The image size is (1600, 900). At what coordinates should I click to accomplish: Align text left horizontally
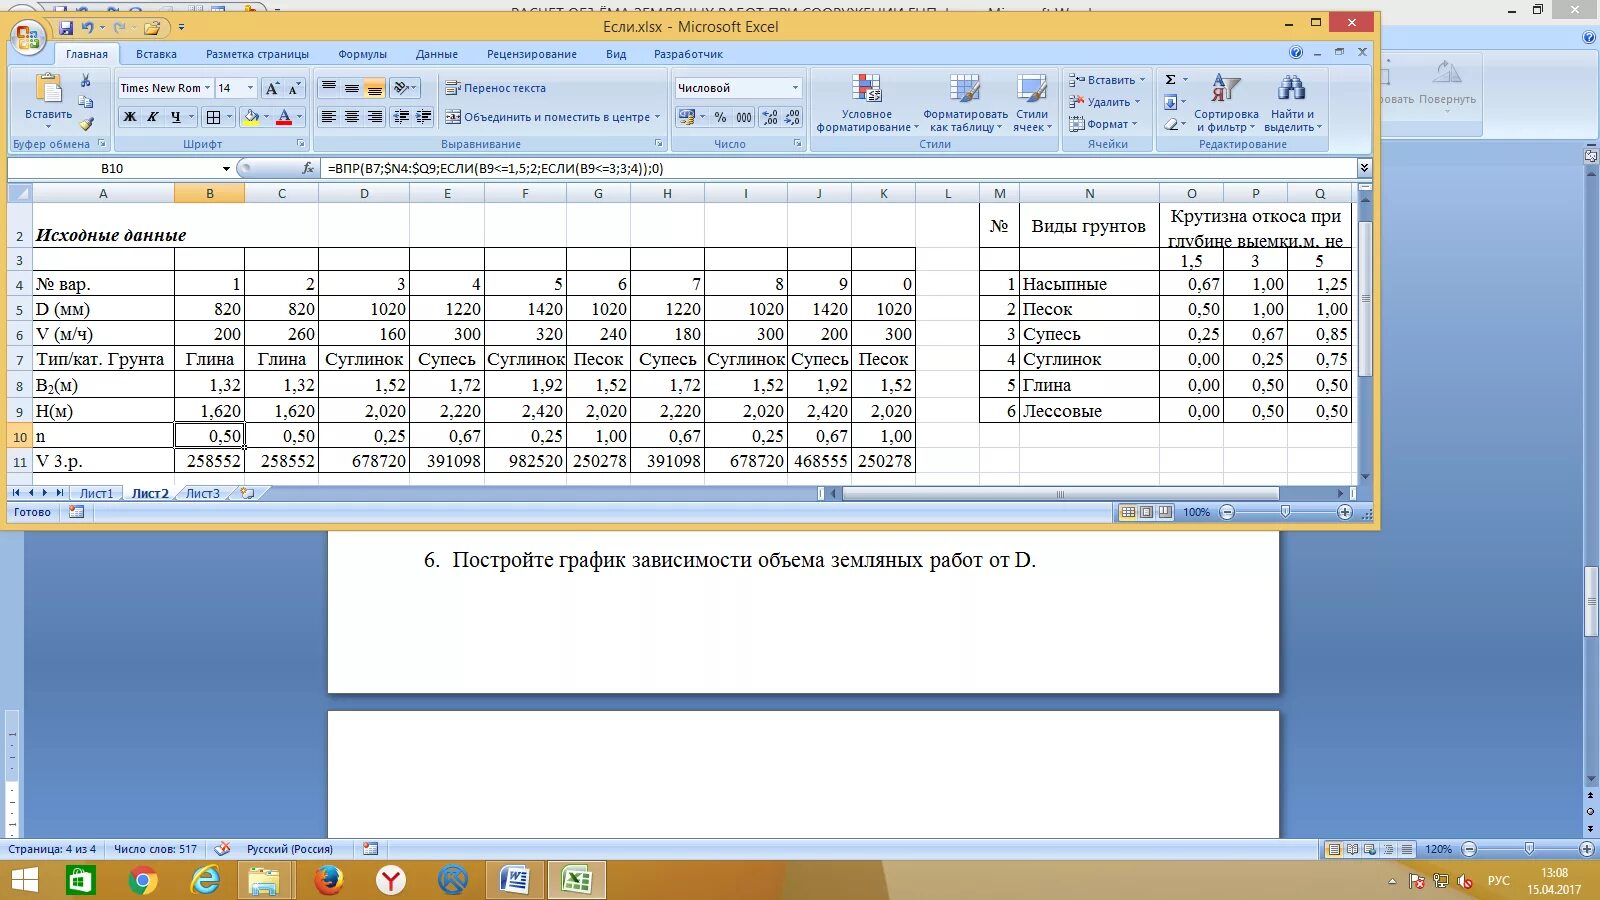pyautogui.click(x=328, y=117)
